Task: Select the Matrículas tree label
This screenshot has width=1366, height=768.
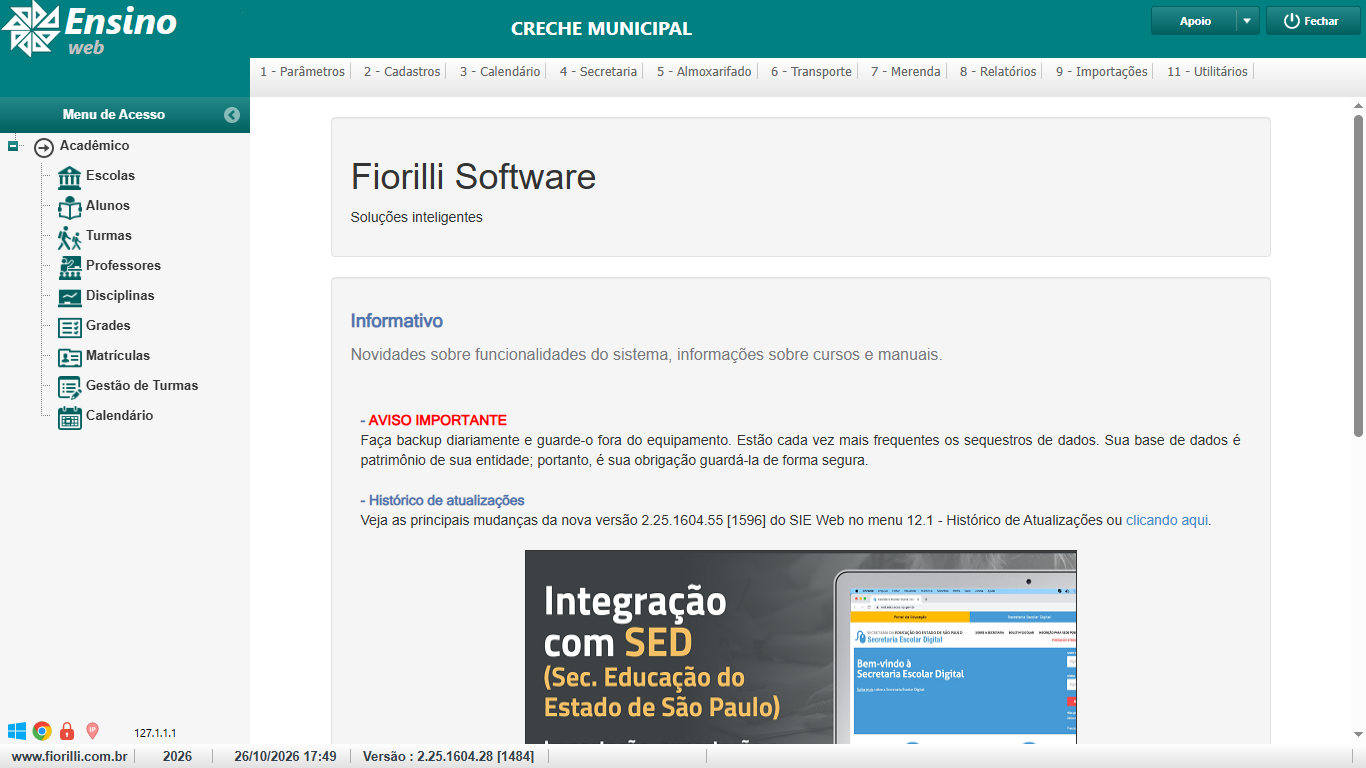Action: tap(118, 356)
